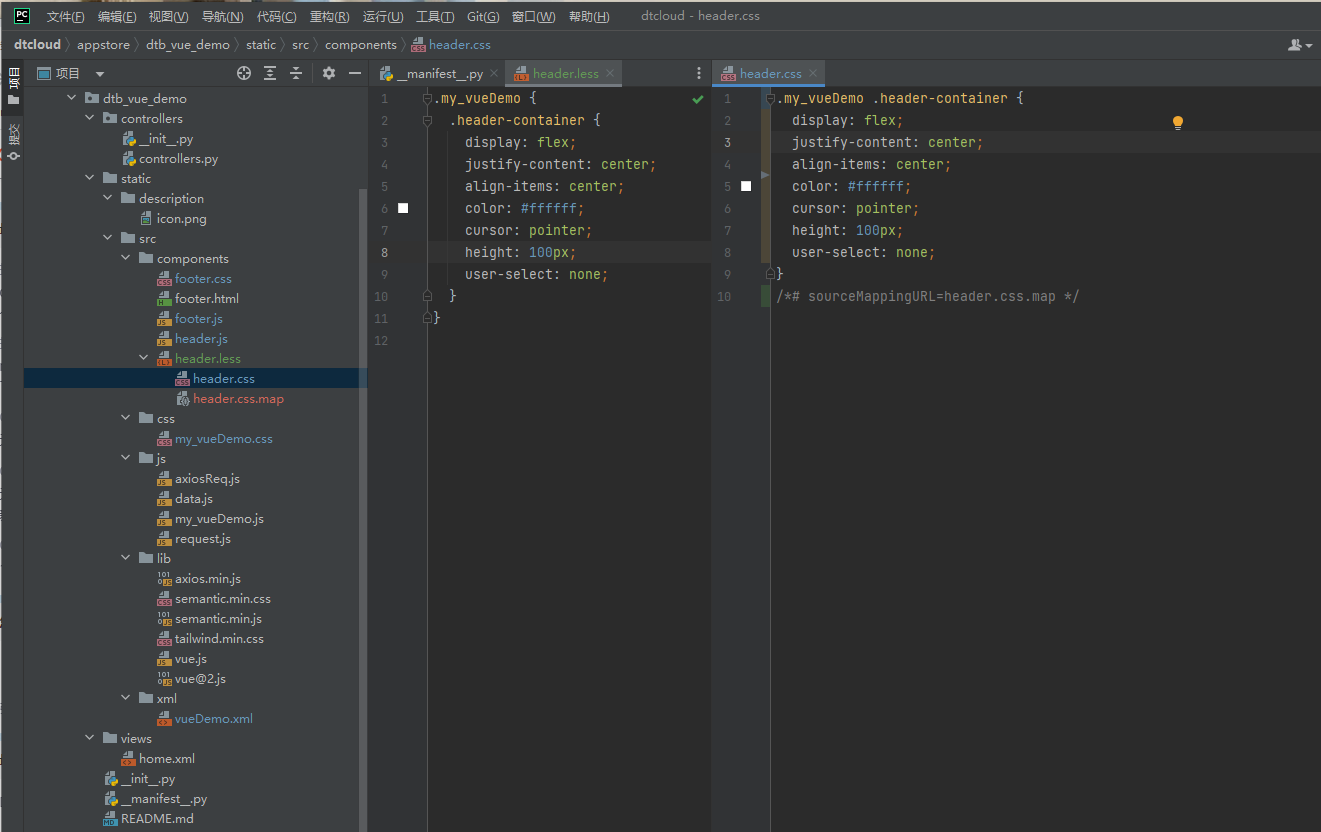Close the header.less editor tab
1321x832 pixels.
[609, 74]
